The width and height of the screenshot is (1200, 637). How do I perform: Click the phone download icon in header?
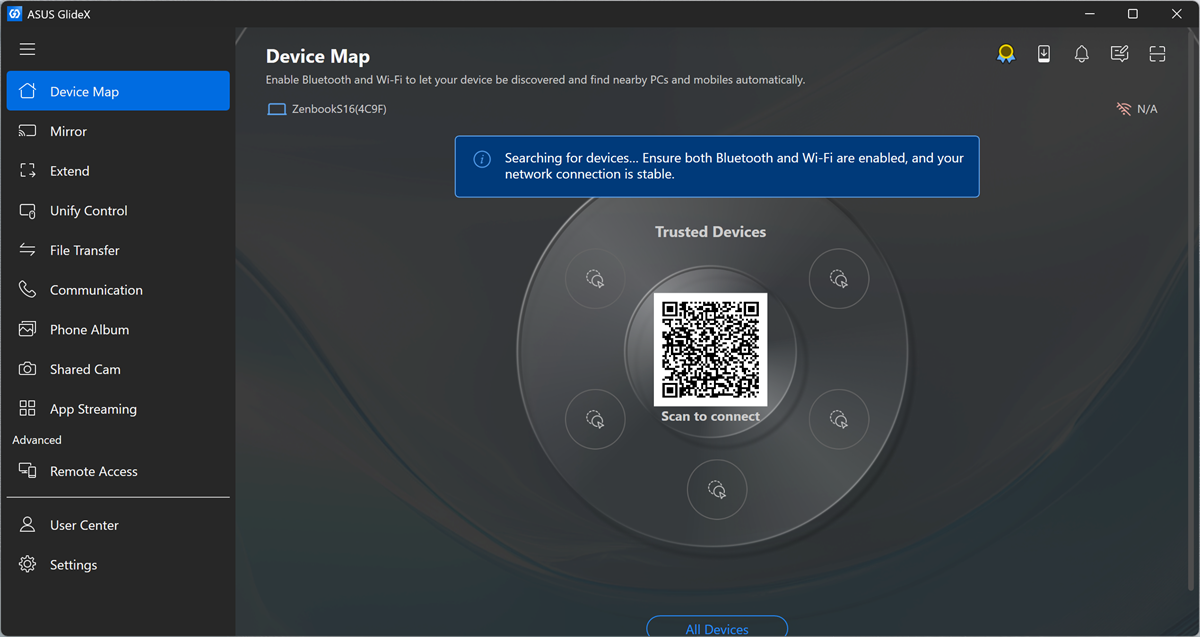[1044, 54]
